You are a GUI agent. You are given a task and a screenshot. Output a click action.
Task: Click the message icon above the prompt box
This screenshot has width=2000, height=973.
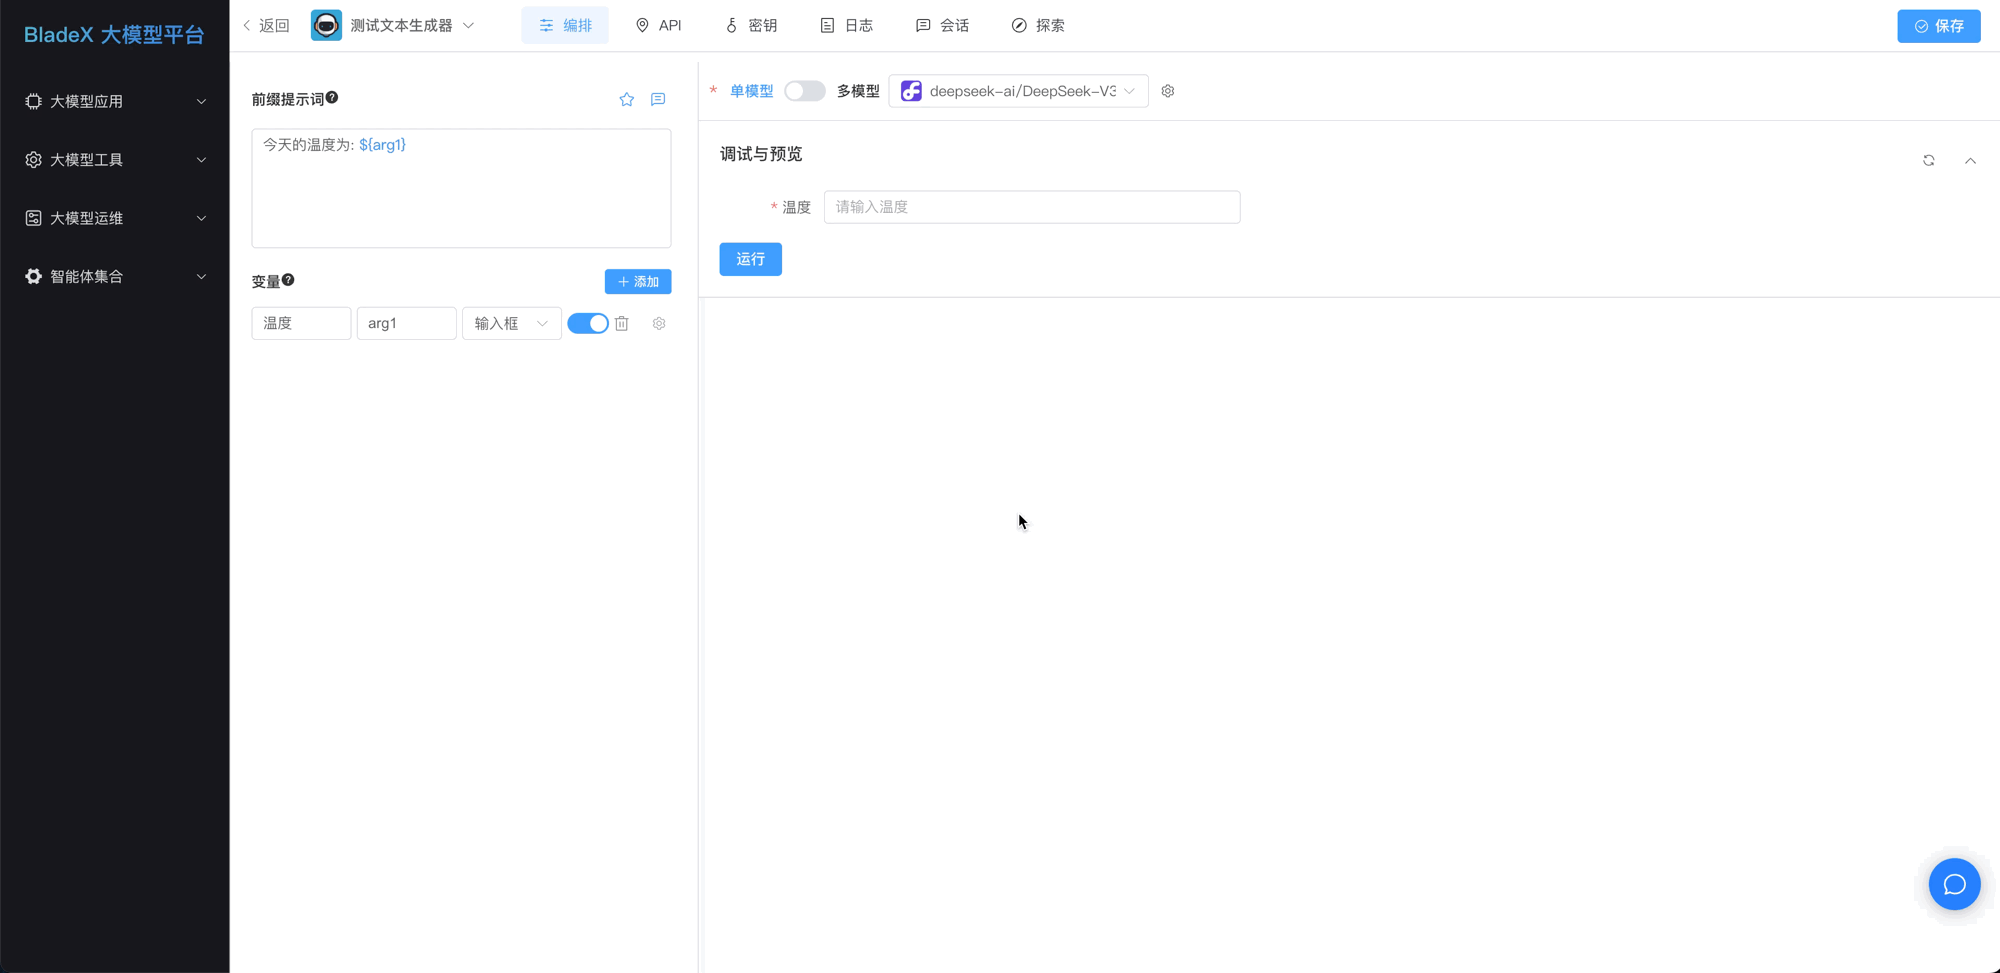pyautogui.click(x=658, y=99)
